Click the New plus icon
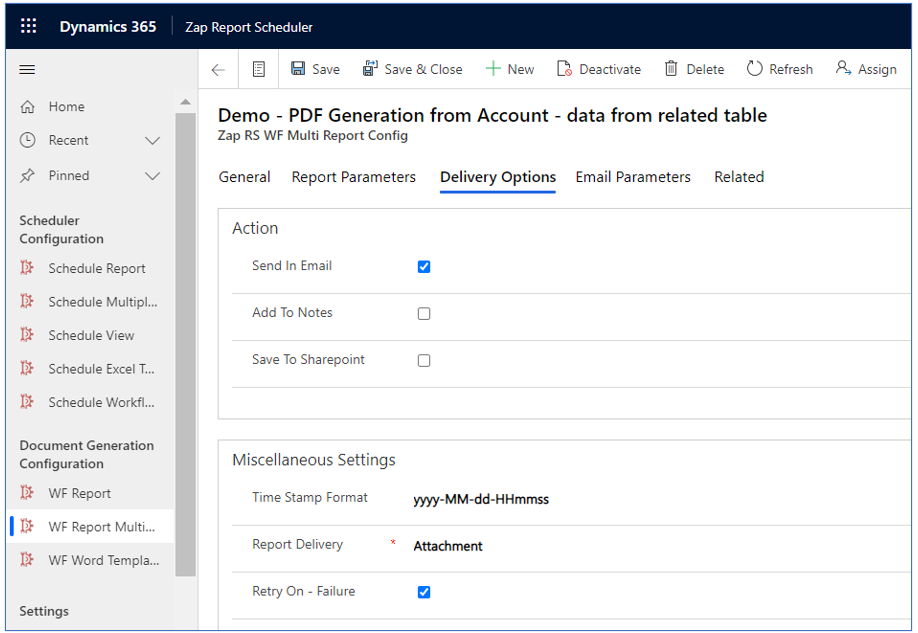 coord(493,69)
